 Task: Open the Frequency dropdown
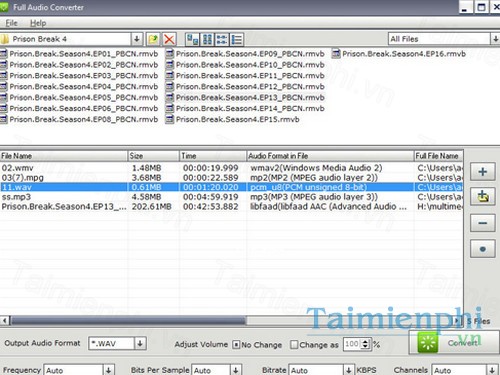click(109, 370)
